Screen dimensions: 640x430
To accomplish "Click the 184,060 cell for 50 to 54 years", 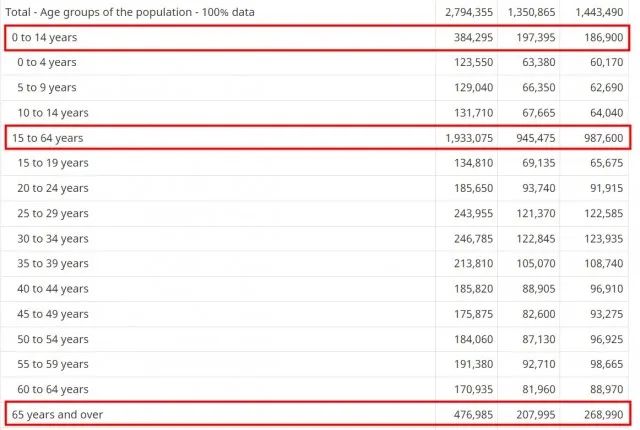I will (473, 340).
